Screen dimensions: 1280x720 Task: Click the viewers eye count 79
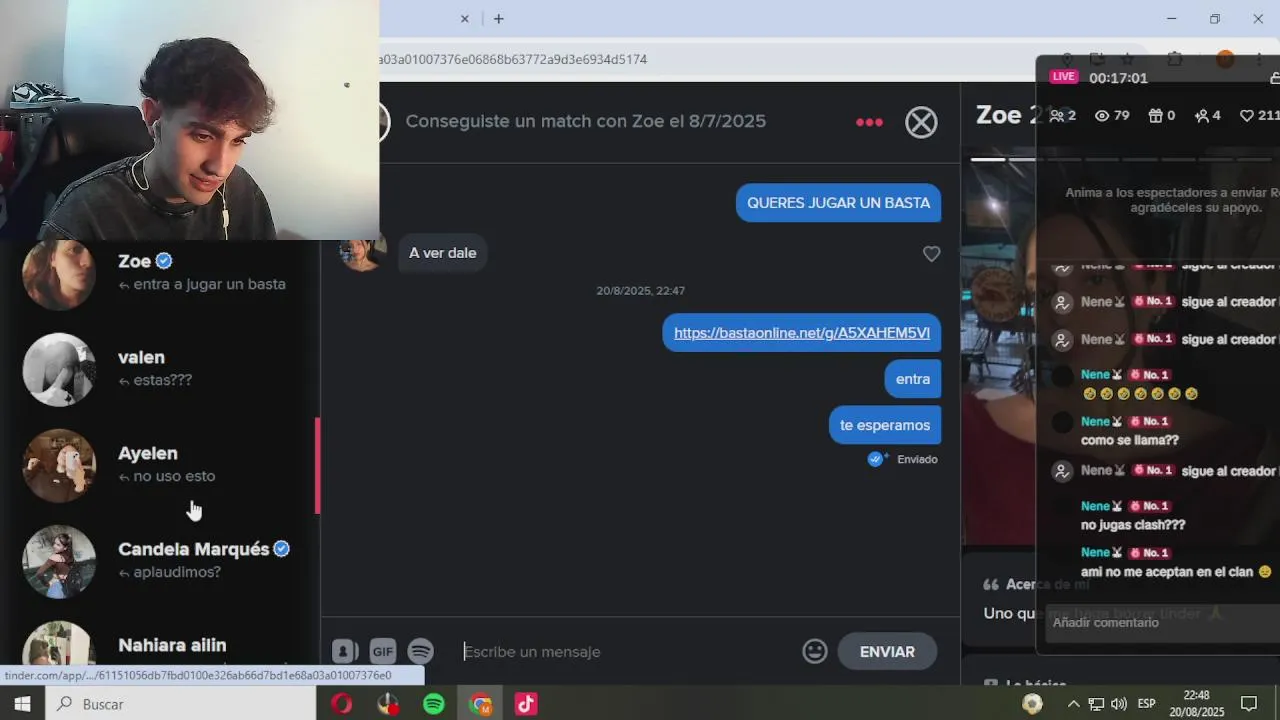1112,116
